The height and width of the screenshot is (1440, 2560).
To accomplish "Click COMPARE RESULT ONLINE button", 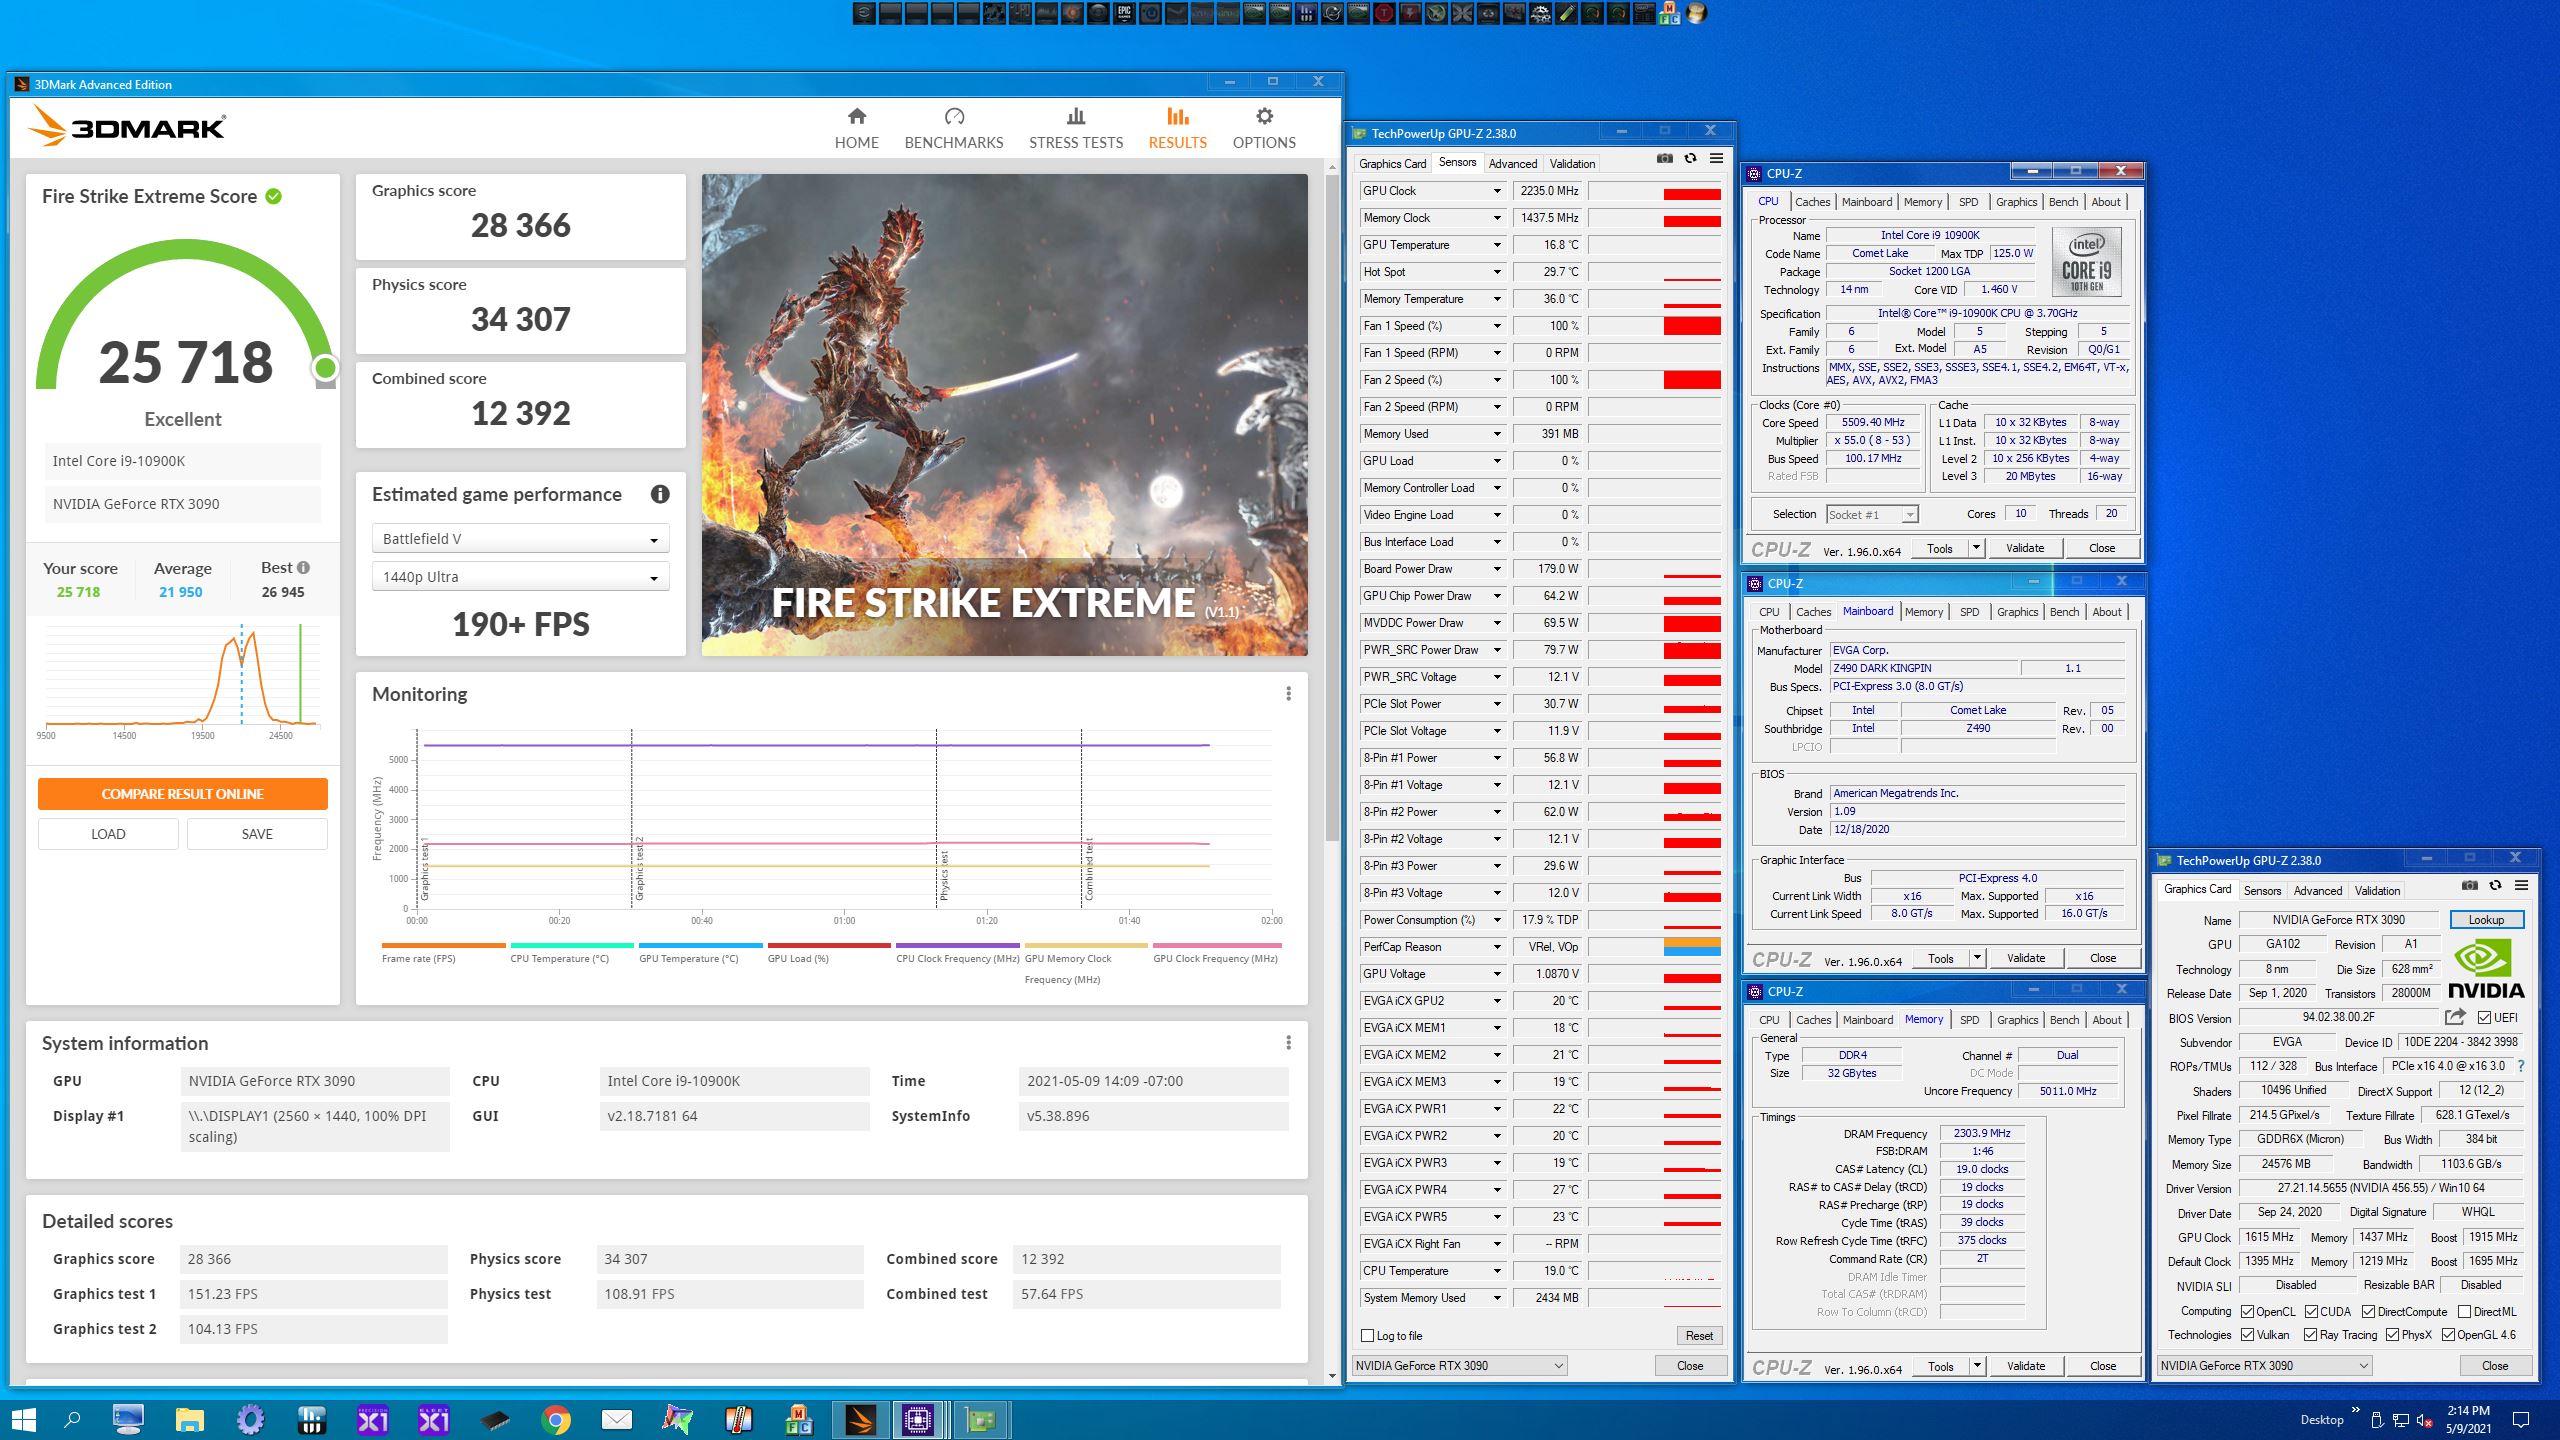I will click(183, 794).
